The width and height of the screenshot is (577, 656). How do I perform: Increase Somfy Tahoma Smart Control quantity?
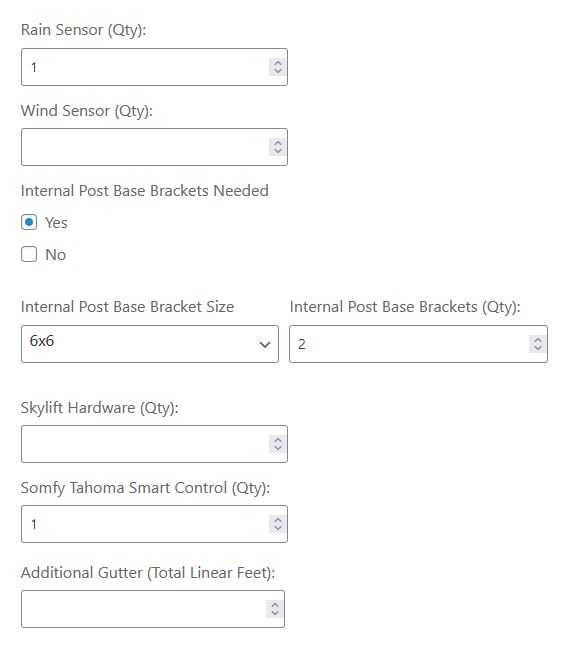(278, 519)
